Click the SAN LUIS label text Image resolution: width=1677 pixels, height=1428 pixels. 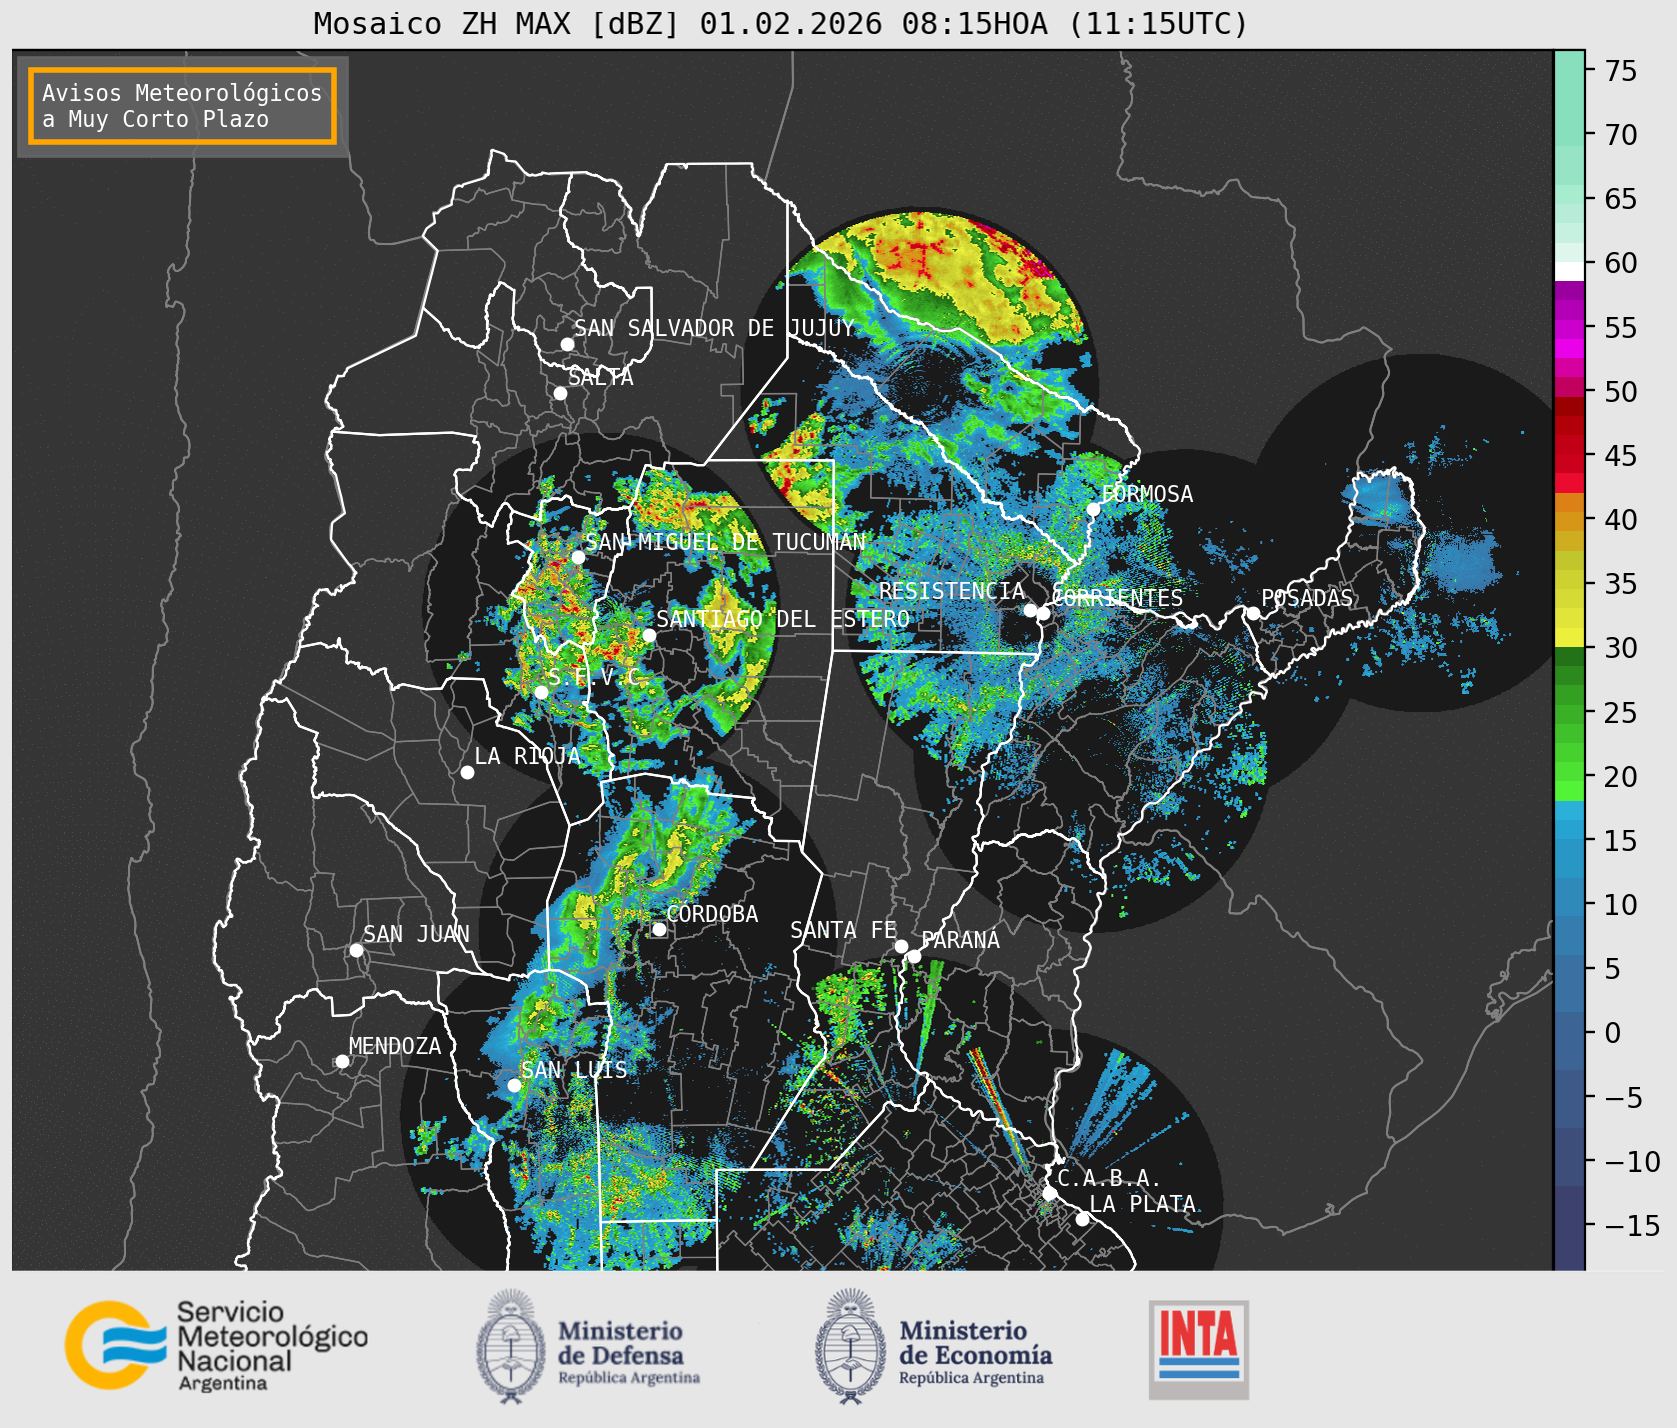(x=575, y=1070)
